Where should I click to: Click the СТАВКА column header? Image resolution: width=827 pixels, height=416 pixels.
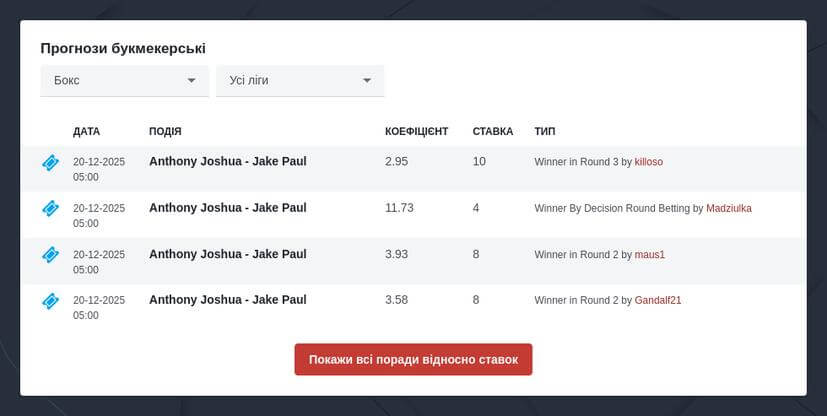493,131
